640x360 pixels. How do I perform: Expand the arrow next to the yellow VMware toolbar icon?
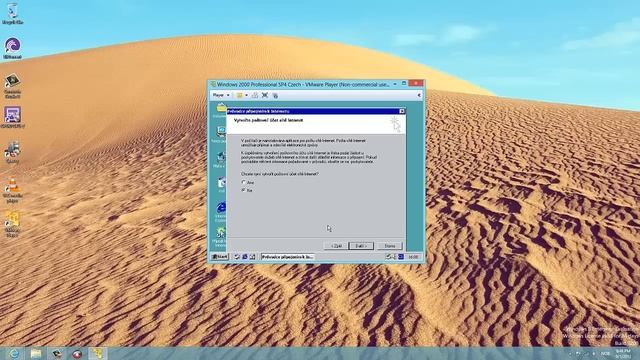[247, 95]
